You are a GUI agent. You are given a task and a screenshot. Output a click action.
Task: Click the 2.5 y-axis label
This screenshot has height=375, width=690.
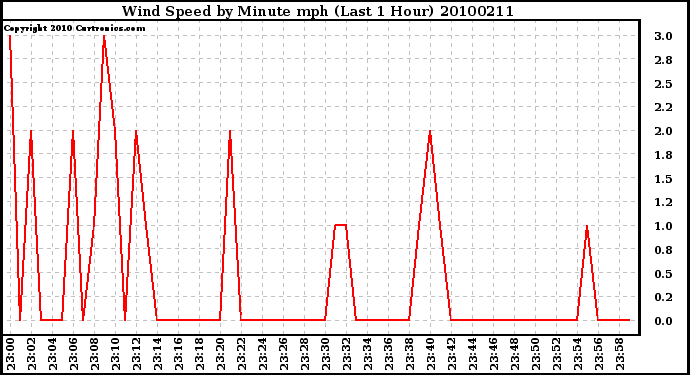[x=663, y=84]
